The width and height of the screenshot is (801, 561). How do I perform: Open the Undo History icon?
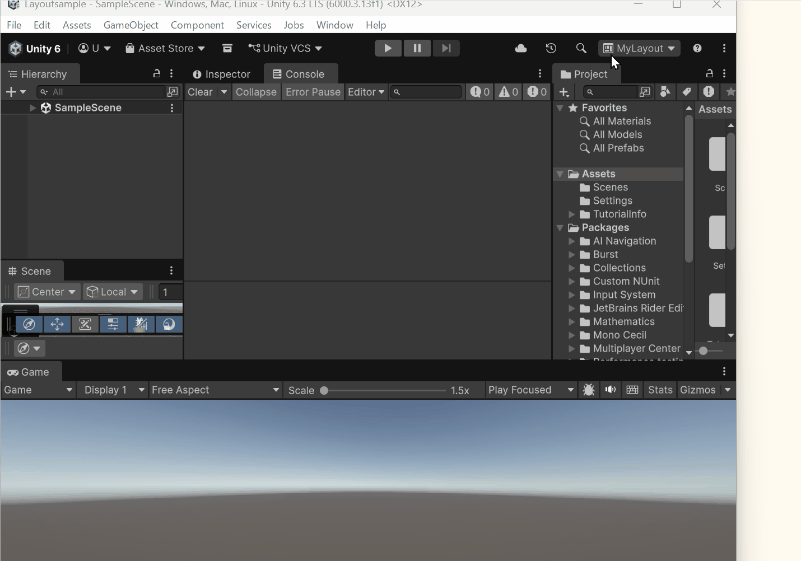coord(551,48)
